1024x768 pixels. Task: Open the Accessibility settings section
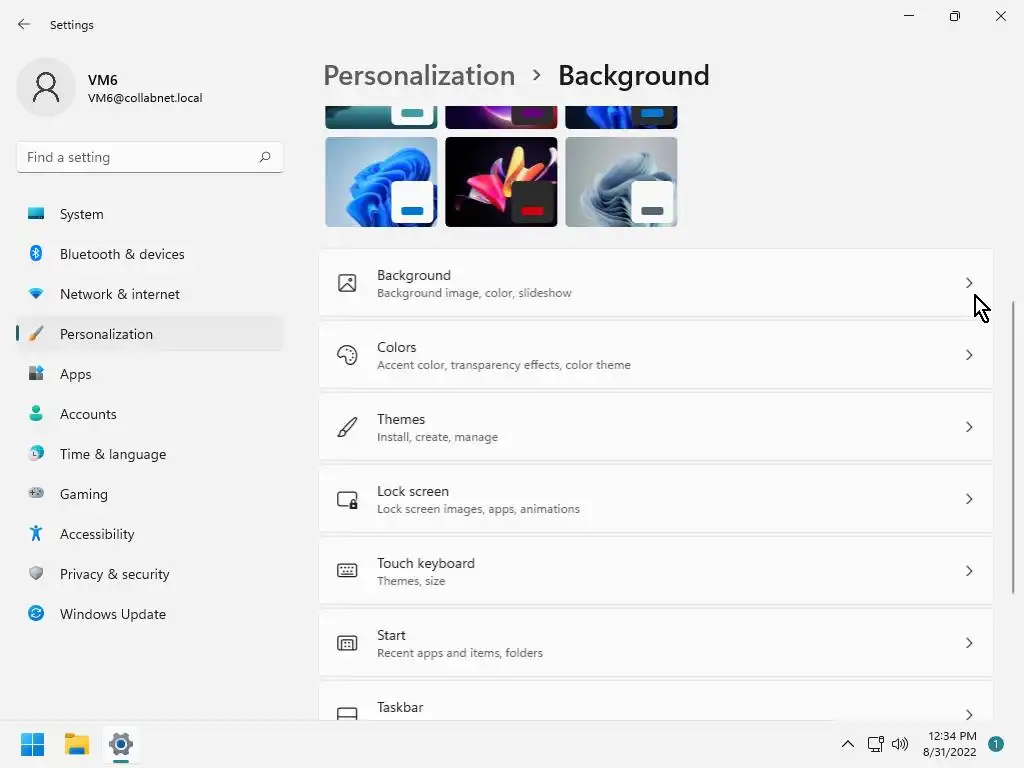click(x=97, y=534)
